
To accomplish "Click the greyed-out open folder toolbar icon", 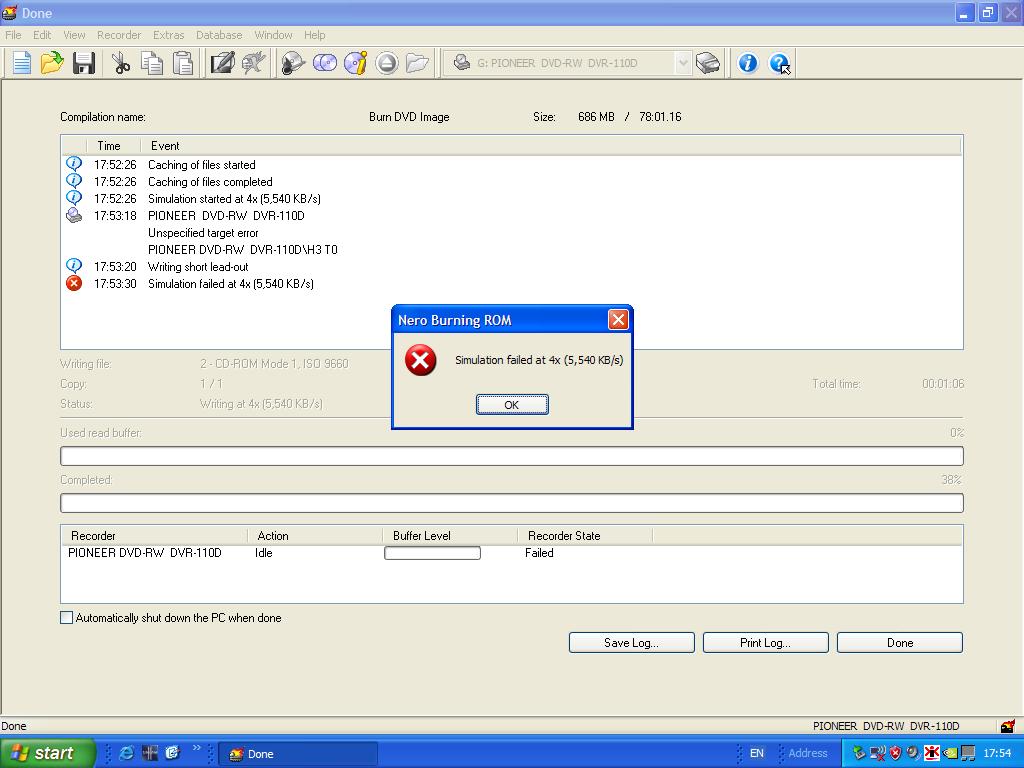I will (417, 63).
